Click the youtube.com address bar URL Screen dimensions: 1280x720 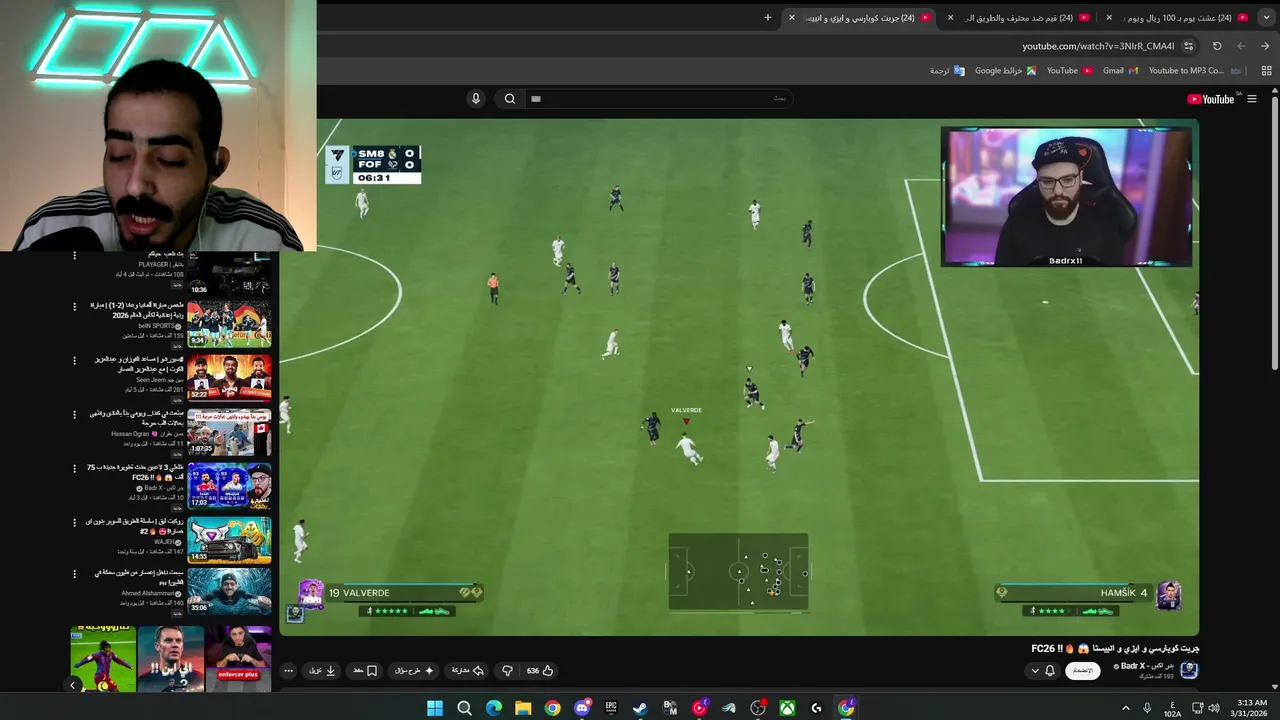click(1098, 46)
